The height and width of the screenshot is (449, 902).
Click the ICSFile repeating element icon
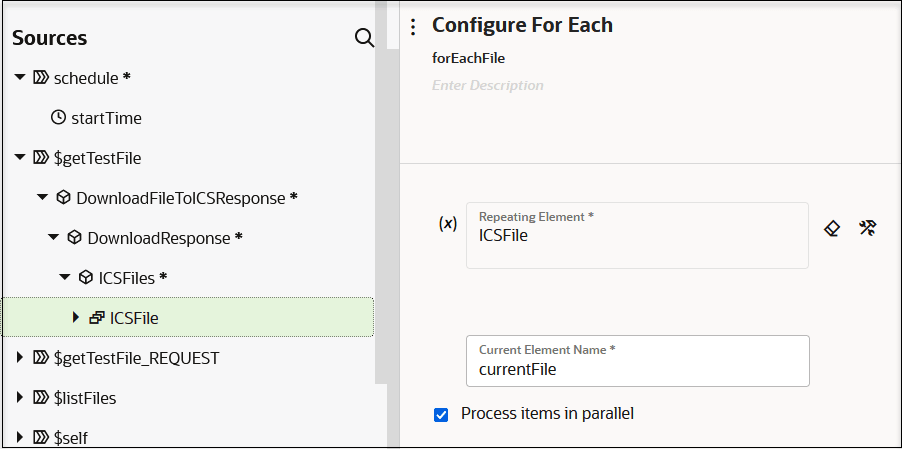pos(97,318)
